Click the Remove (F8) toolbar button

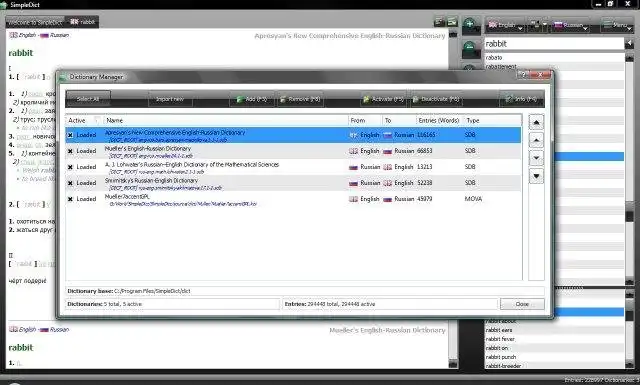point(300,99)
